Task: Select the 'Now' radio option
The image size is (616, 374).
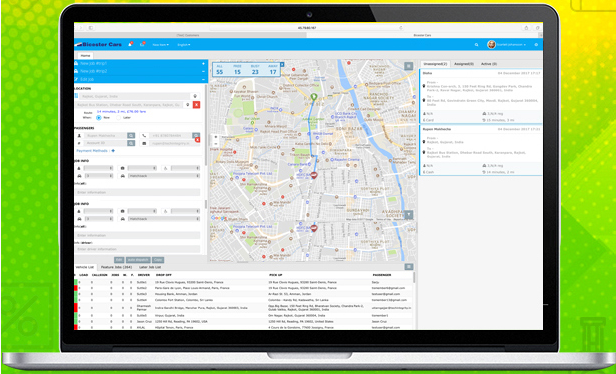Action: (x=99, y=117)
